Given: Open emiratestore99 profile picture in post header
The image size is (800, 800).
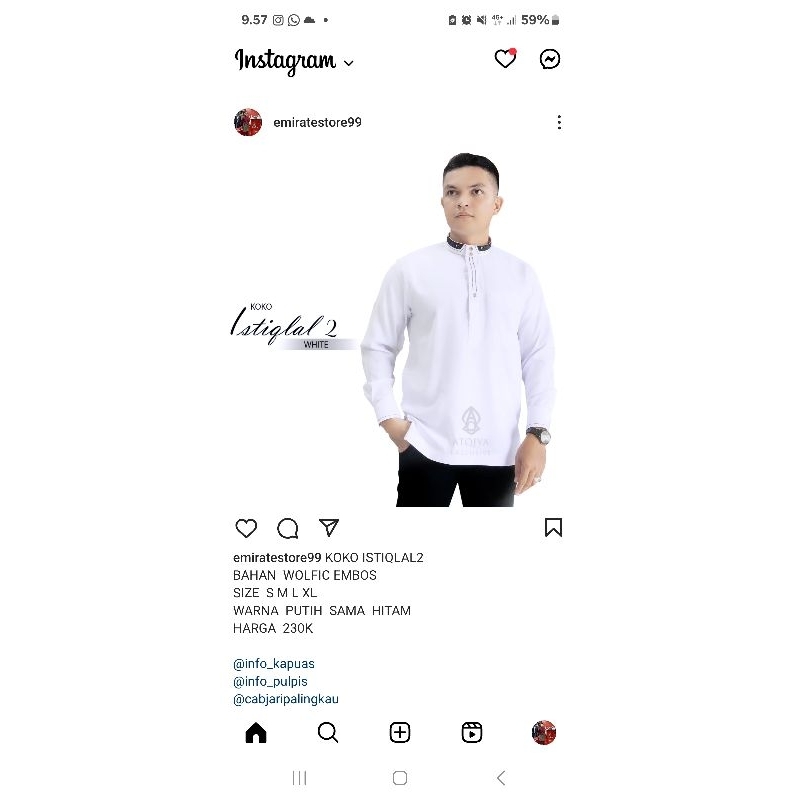Looking at the screenshot, I should tap(248, 122).
